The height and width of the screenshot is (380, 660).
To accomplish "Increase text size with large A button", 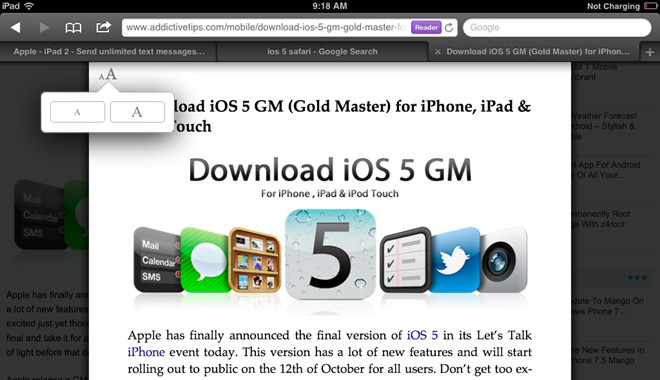I will (137, 112).
